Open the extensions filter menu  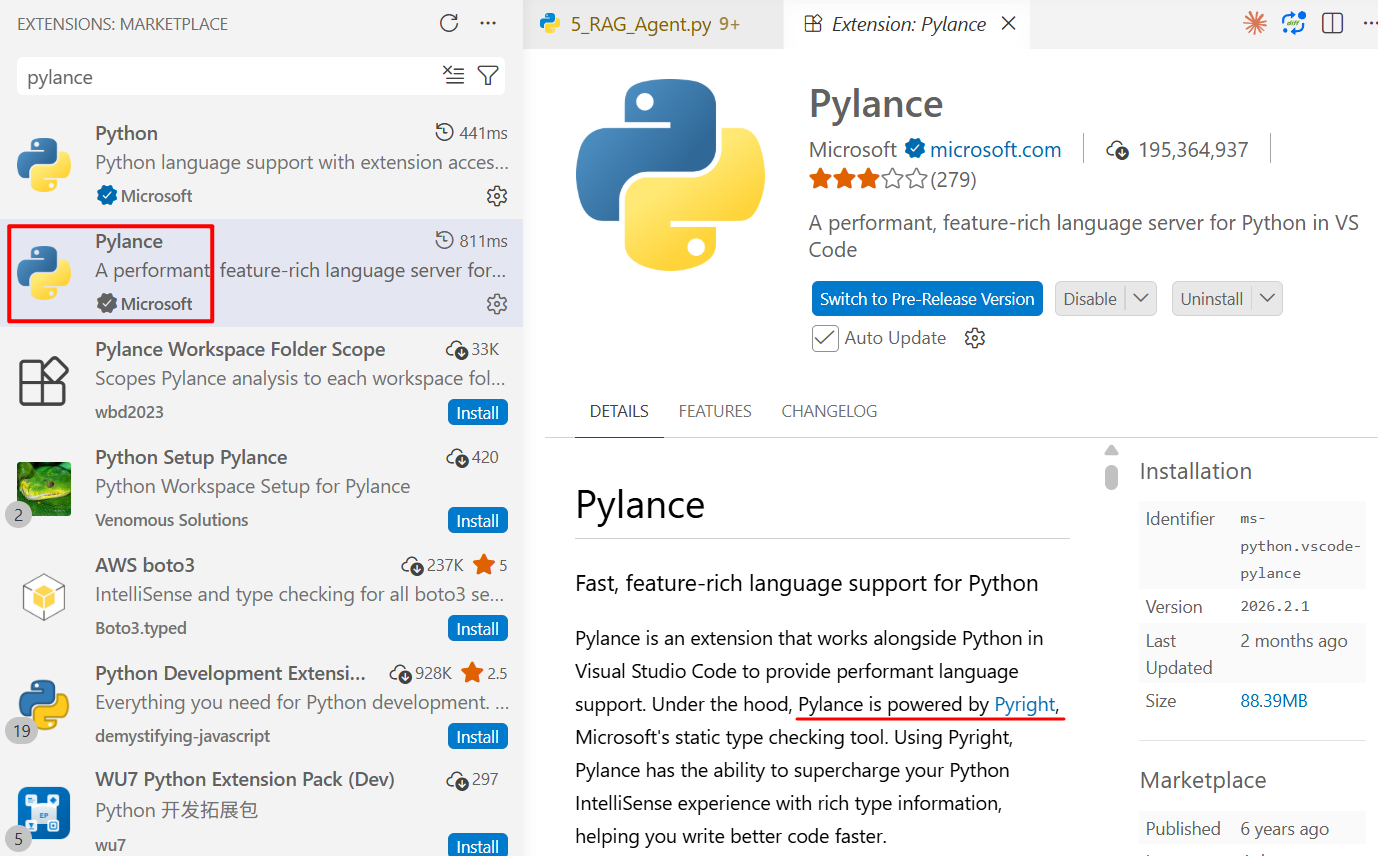tap(488, 76)
